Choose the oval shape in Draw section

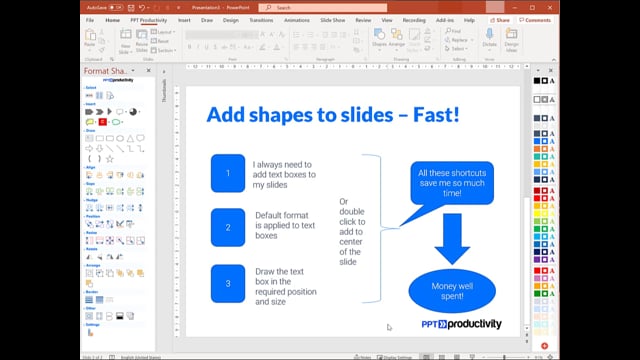tap(120, 138)
